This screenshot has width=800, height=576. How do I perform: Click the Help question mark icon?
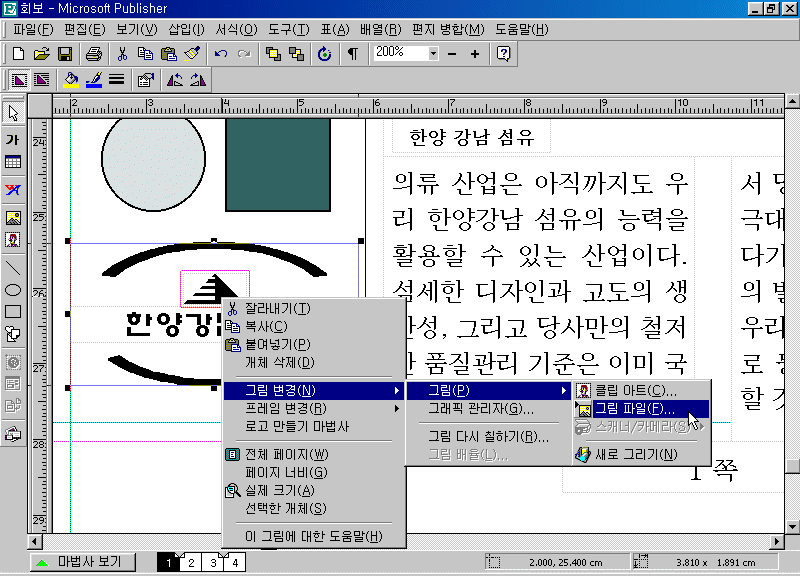click(x=504, y=54)
